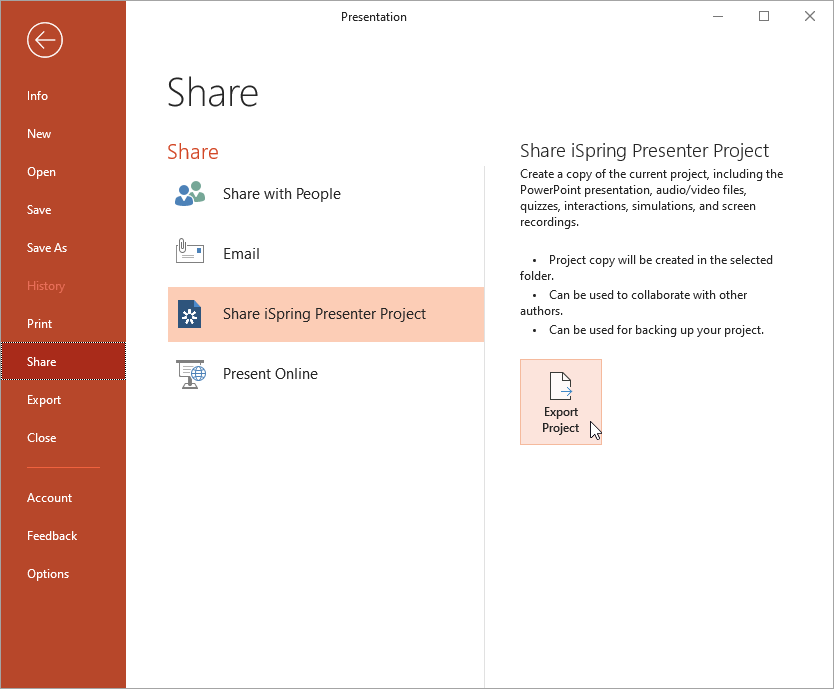Click the Email envelope icon
This screenshot has width=834, height=689.
point(190,251)
